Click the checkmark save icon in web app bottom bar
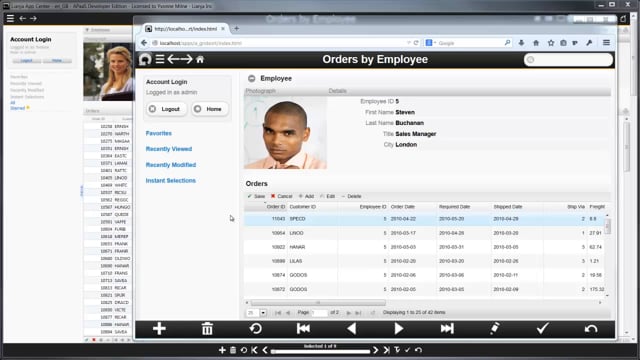This screenshot has width=640, height=360. point(542,329)
